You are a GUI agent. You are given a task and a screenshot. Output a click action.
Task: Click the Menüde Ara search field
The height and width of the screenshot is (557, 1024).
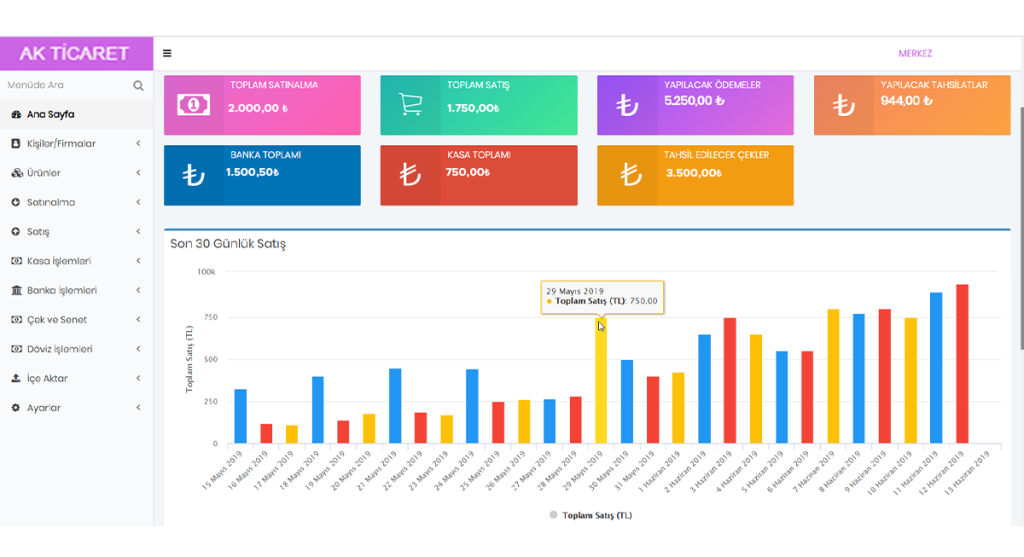65,86
